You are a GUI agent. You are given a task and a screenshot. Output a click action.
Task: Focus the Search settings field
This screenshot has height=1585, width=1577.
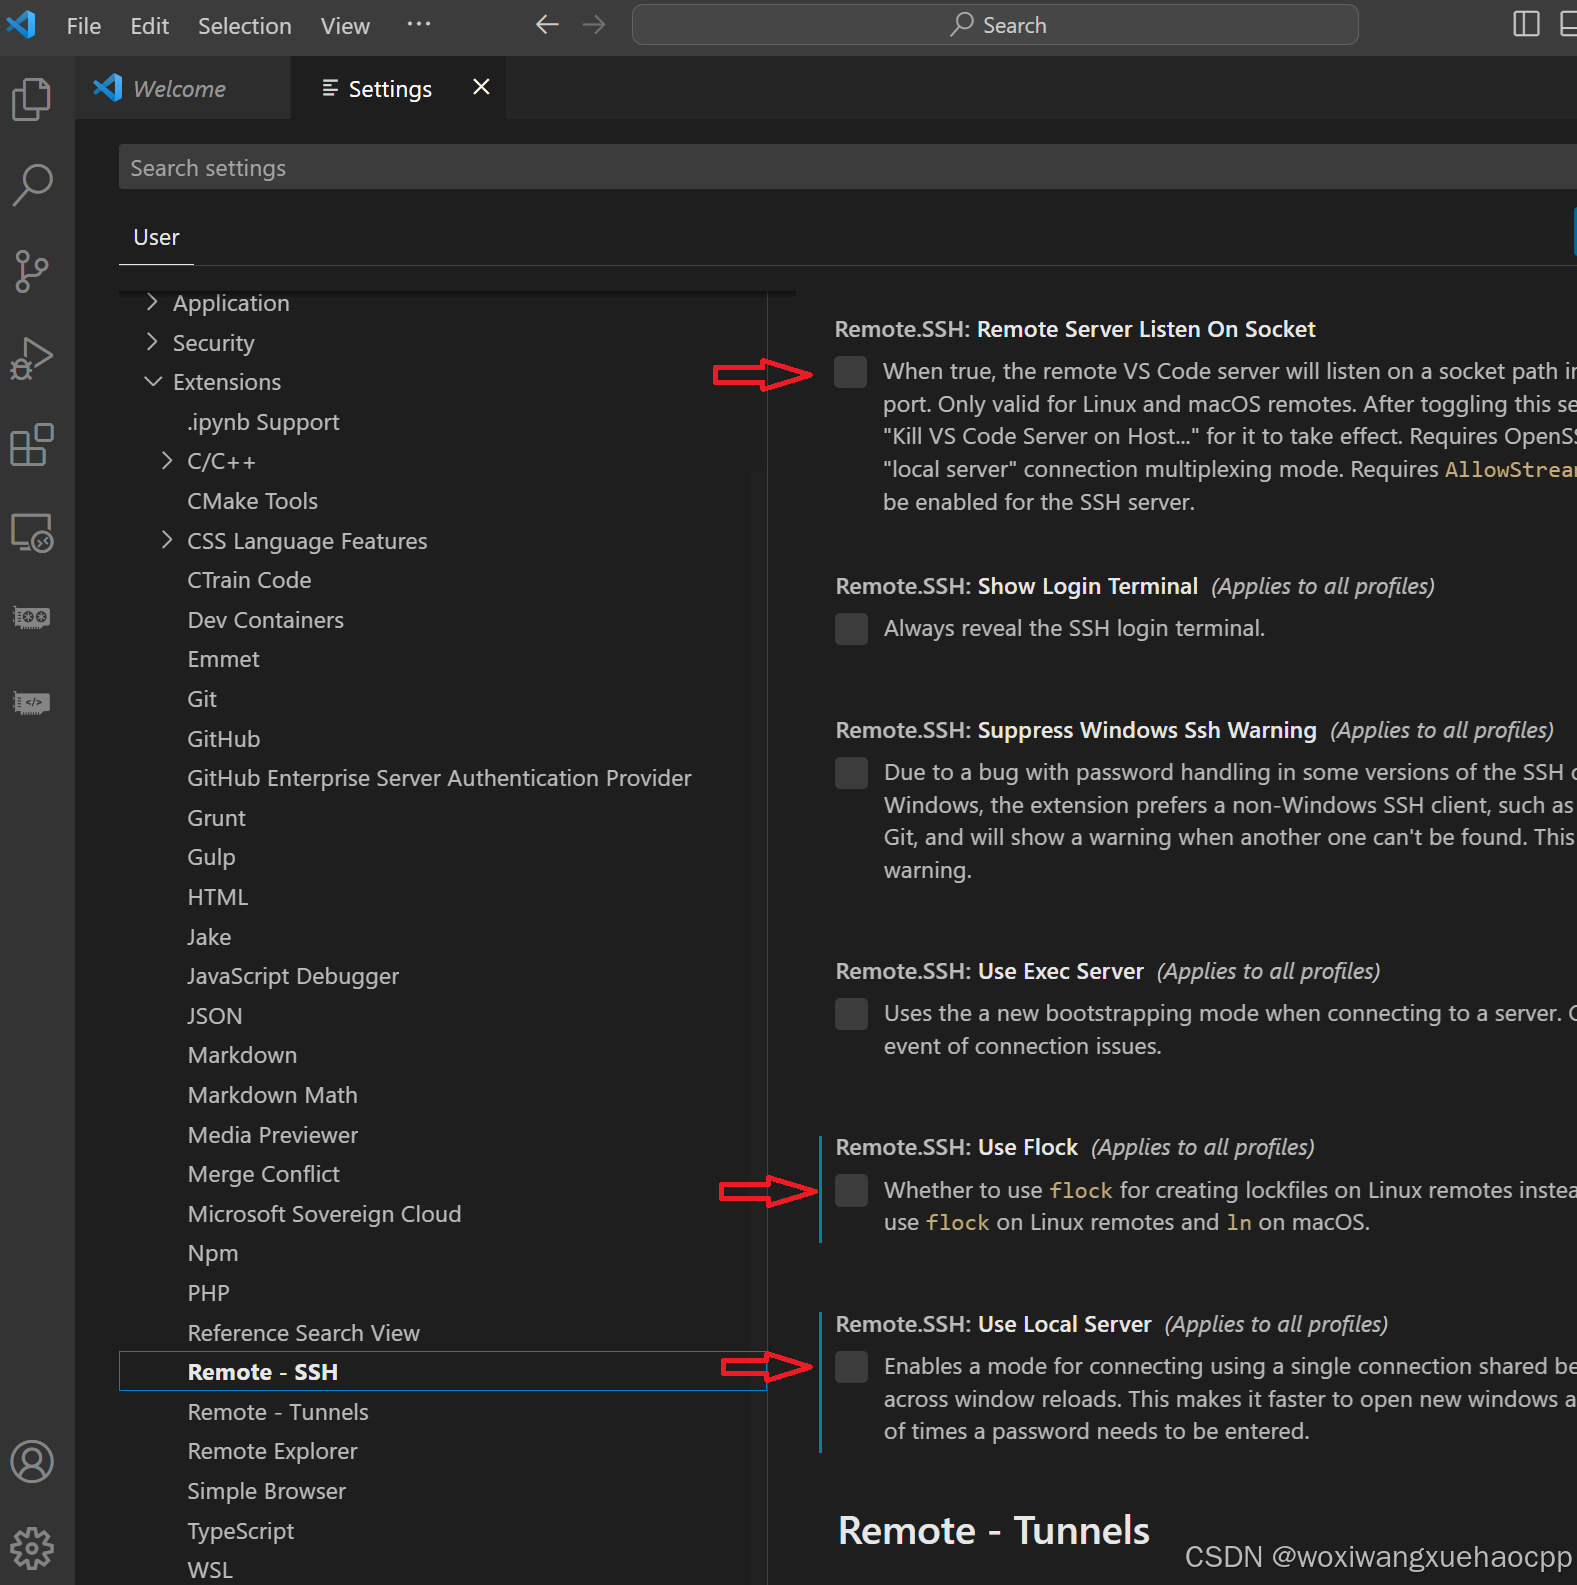[x=848, y=167]
